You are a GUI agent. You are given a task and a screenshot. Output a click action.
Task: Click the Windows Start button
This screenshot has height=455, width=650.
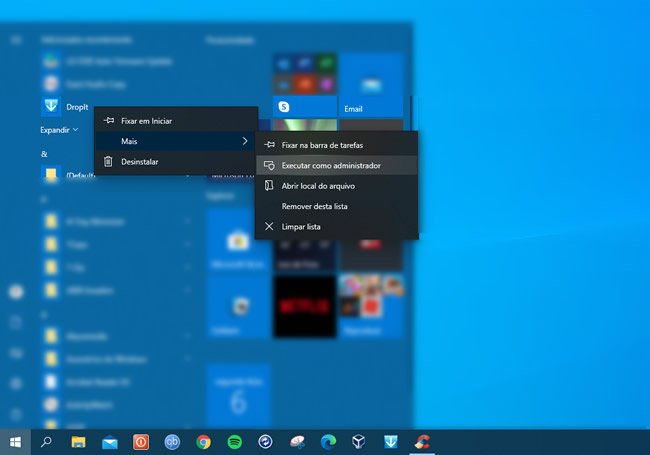click(x=16, y=441)
